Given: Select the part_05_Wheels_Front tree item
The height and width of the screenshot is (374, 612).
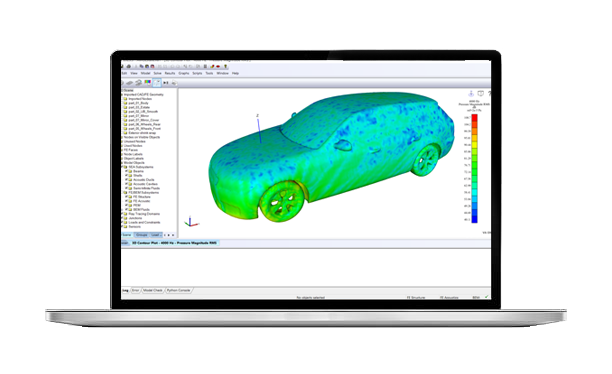Looking at the screenshot, I should [144, 128].
